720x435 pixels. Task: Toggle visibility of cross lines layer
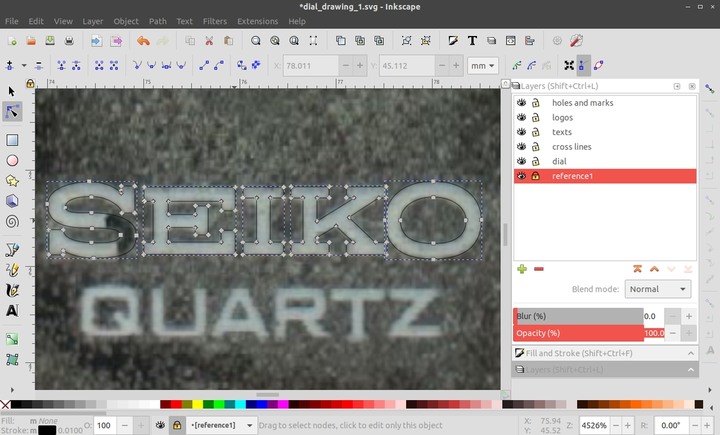[521, 147]
